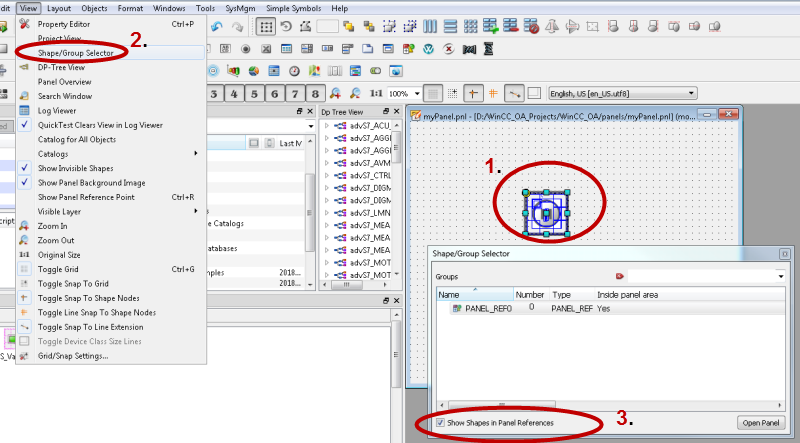Click the zoom in magnifier icon

tap(336, 93)
